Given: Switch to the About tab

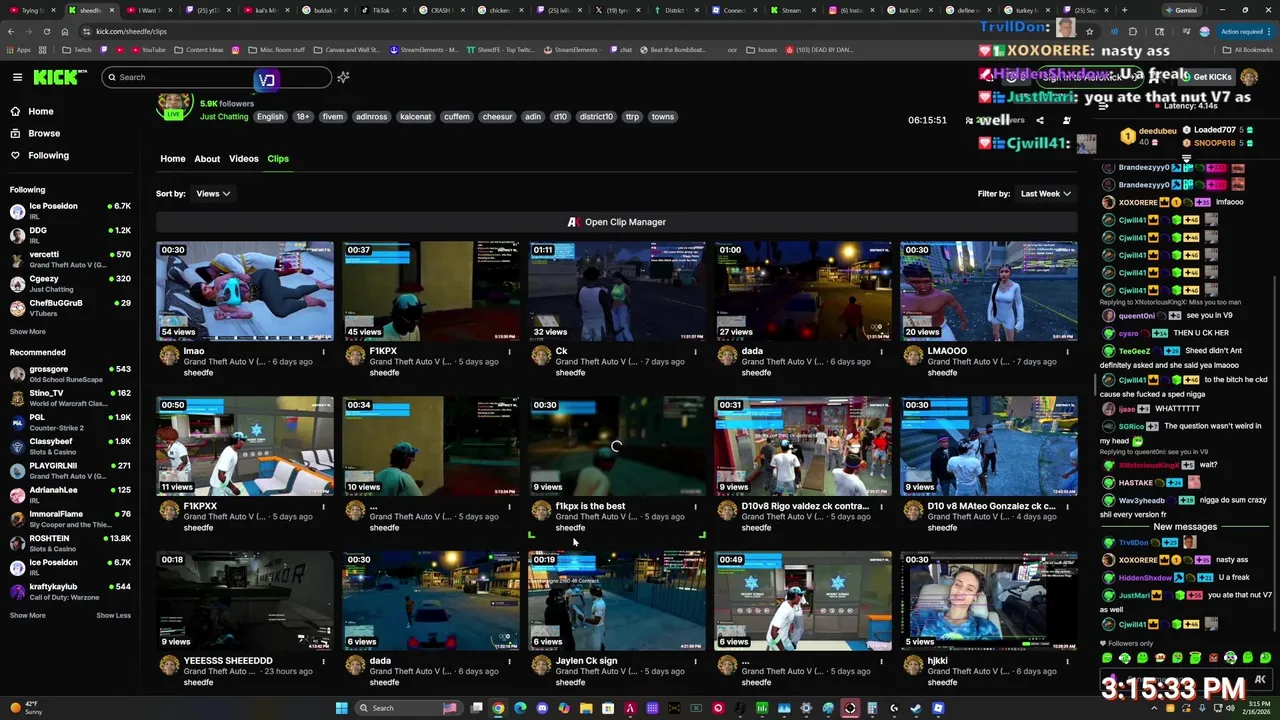Looking at the screenshot, I should click(x=207, y=159).
